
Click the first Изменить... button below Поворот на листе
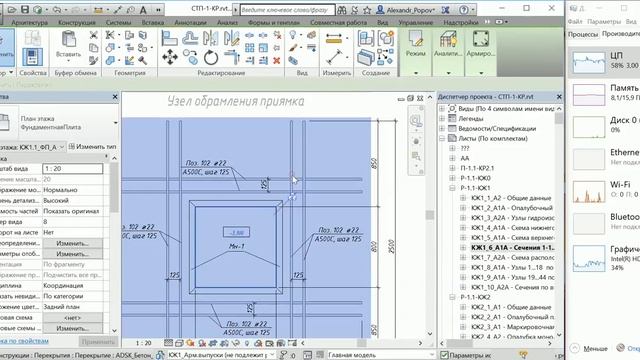click(73, 243)
